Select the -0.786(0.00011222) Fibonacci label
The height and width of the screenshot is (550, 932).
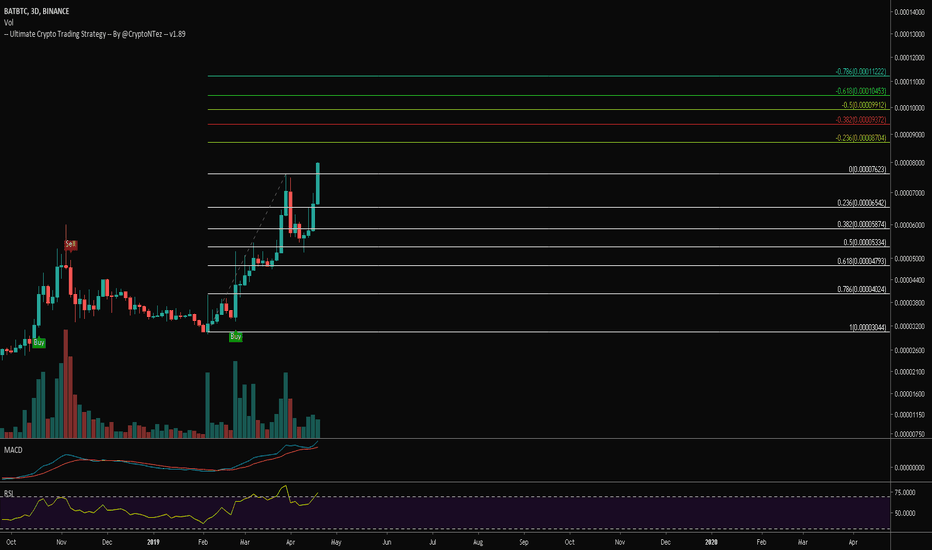[x=861, y=71]
